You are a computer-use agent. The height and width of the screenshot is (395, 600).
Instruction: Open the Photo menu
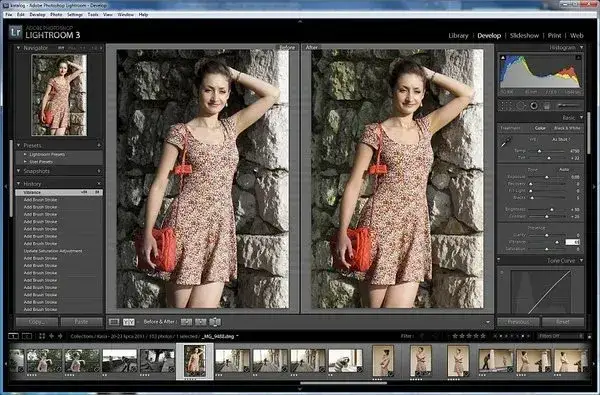pyautogui.click(x=56, y=15)
